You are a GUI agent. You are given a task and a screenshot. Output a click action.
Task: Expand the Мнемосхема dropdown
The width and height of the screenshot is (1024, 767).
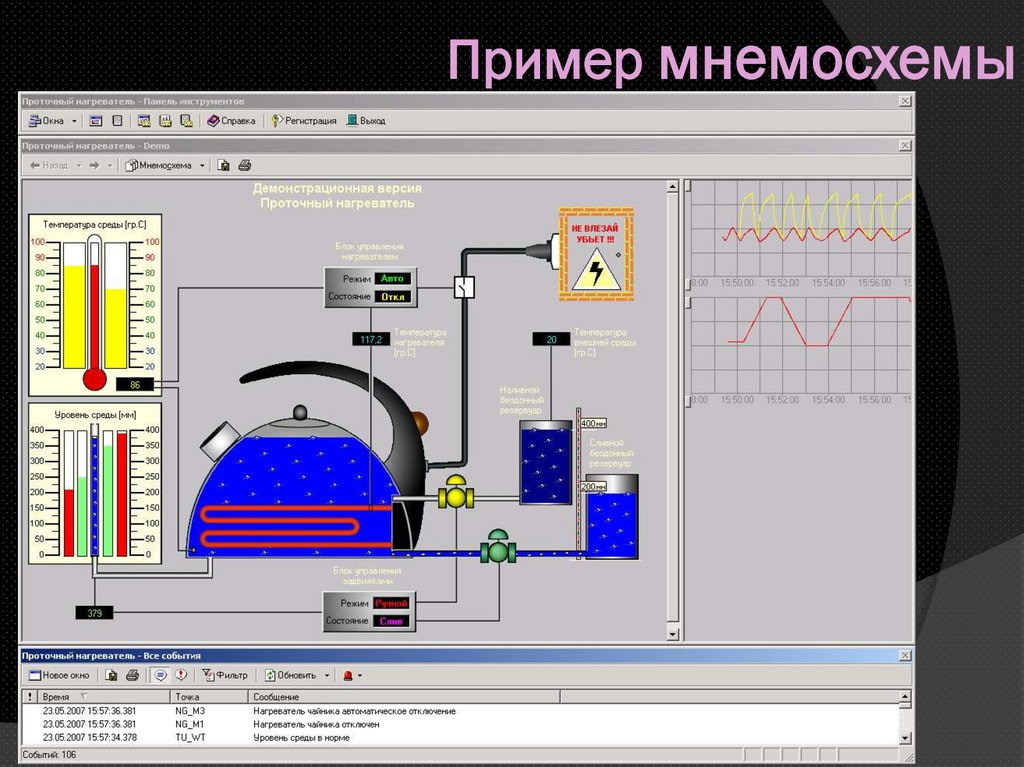(x=201, y=163)
